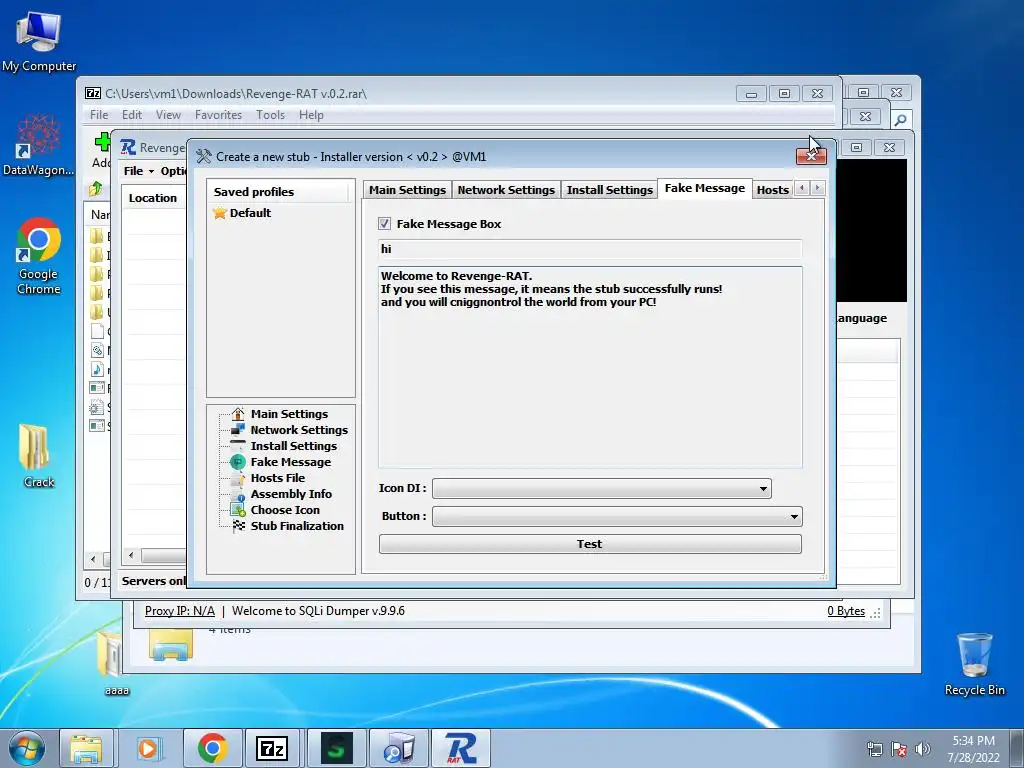Click the green chat icon beside Fake Message
The image size is (1024, 768).
tap(238, 462)
